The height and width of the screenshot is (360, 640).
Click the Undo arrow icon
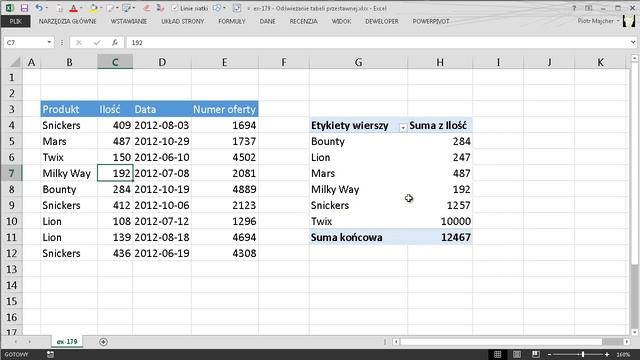39,8
